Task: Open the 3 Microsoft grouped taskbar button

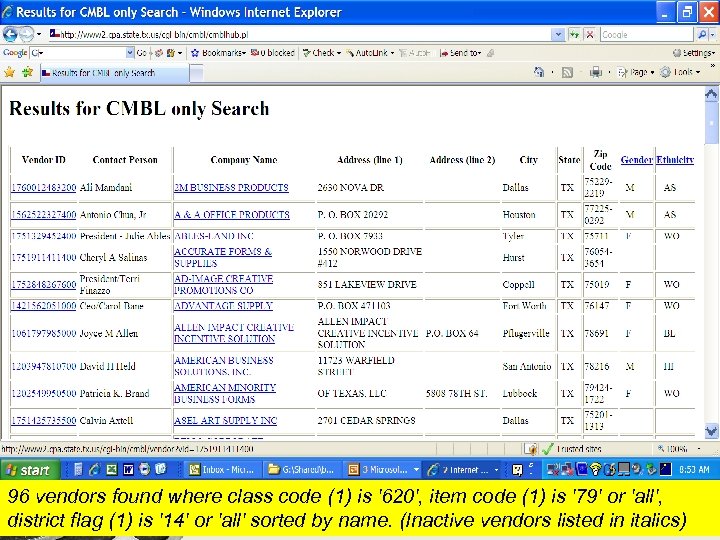Action: [382, 469]
